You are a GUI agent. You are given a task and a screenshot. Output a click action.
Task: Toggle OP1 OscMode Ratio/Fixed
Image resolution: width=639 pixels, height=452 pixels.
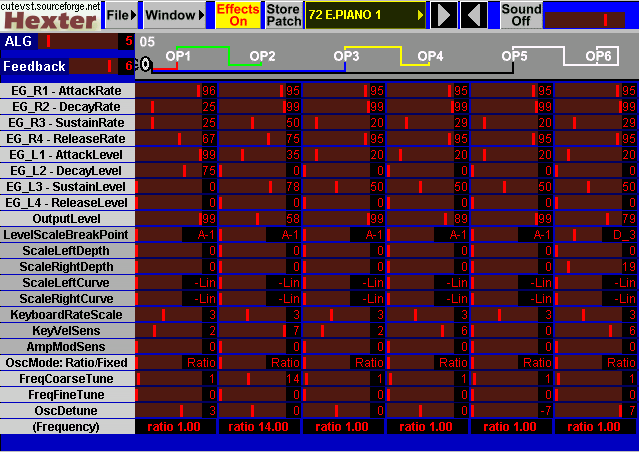(176, 363)
